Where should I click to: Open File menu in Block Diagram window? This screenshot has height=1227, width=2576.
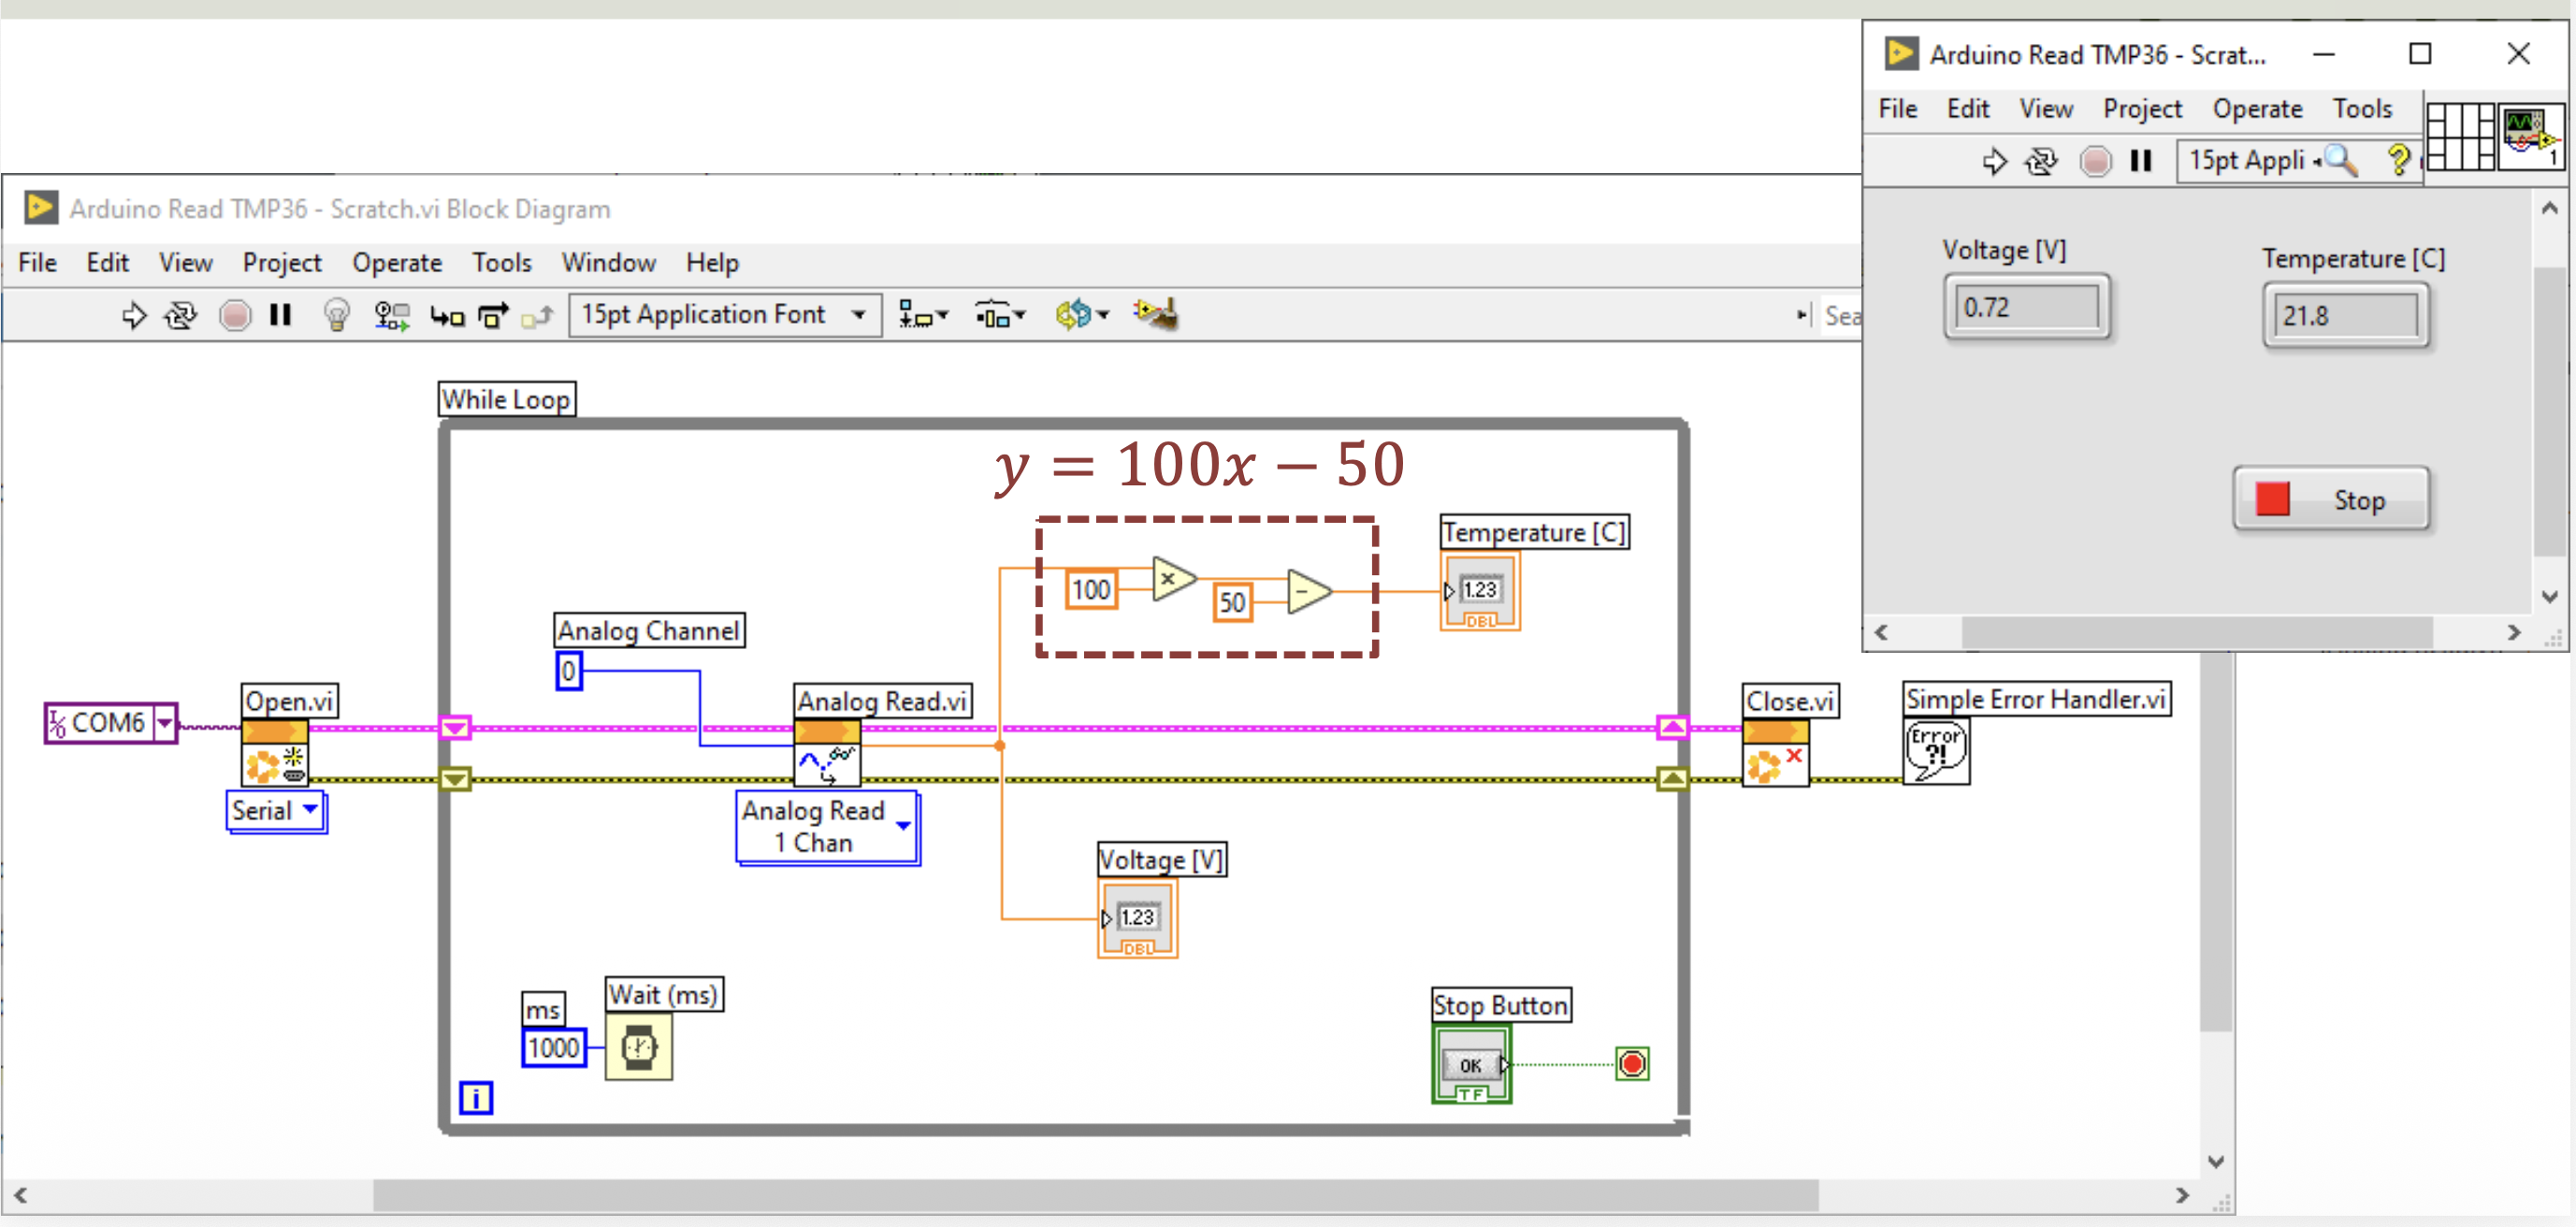point(38,263)
